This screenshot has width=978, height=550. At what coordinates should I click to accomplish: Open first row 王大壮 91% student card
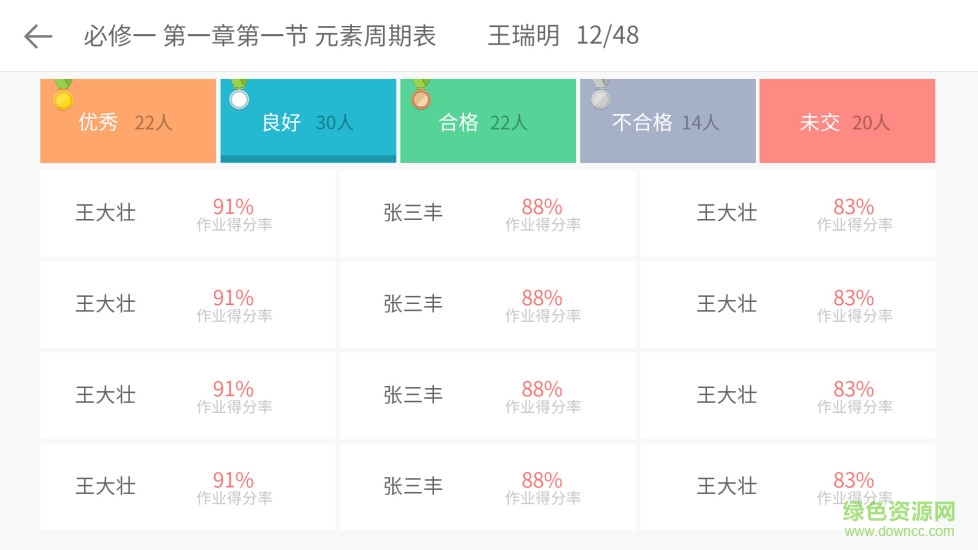tap(187, 213)
